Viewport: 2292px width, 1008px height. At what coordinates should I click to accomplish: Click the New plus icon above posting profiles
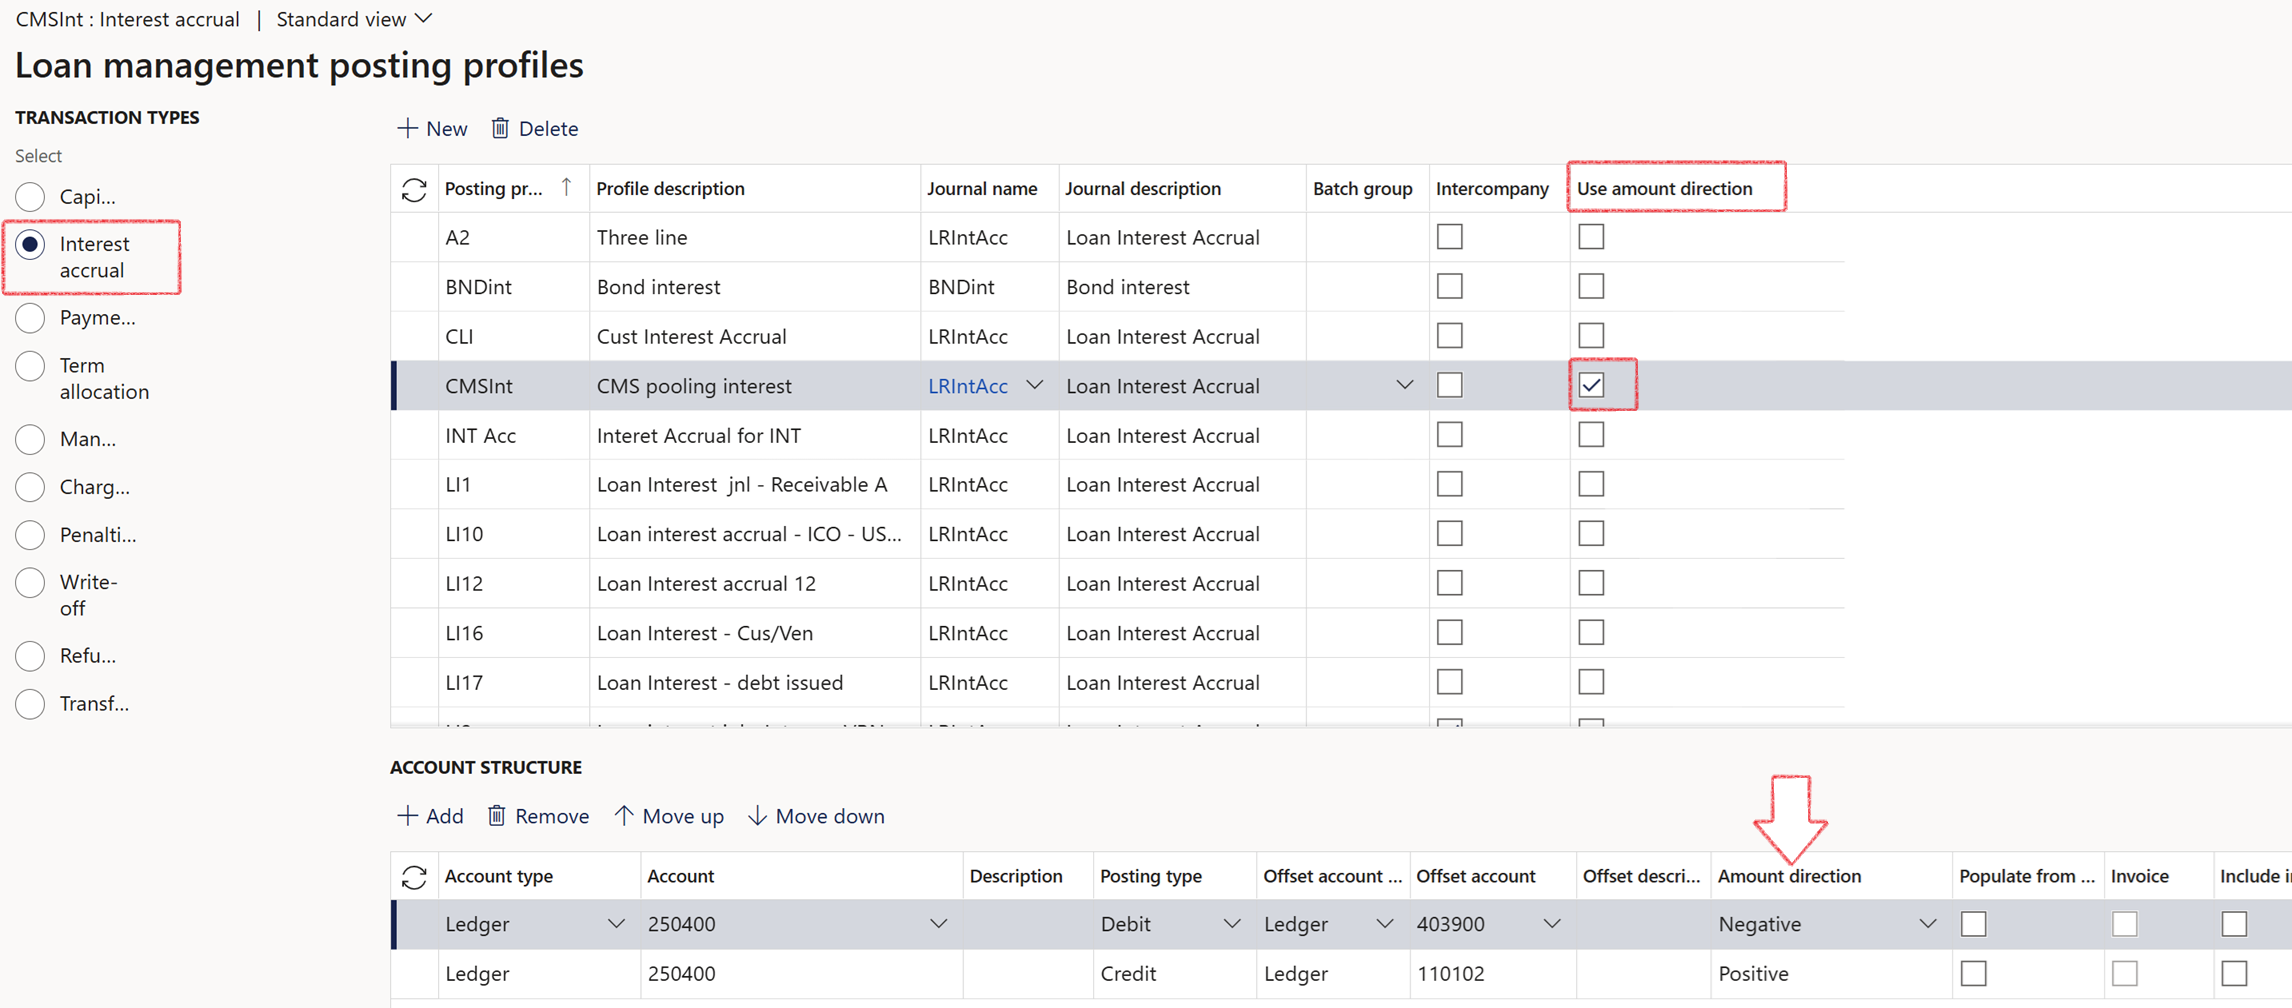point(407,128)
